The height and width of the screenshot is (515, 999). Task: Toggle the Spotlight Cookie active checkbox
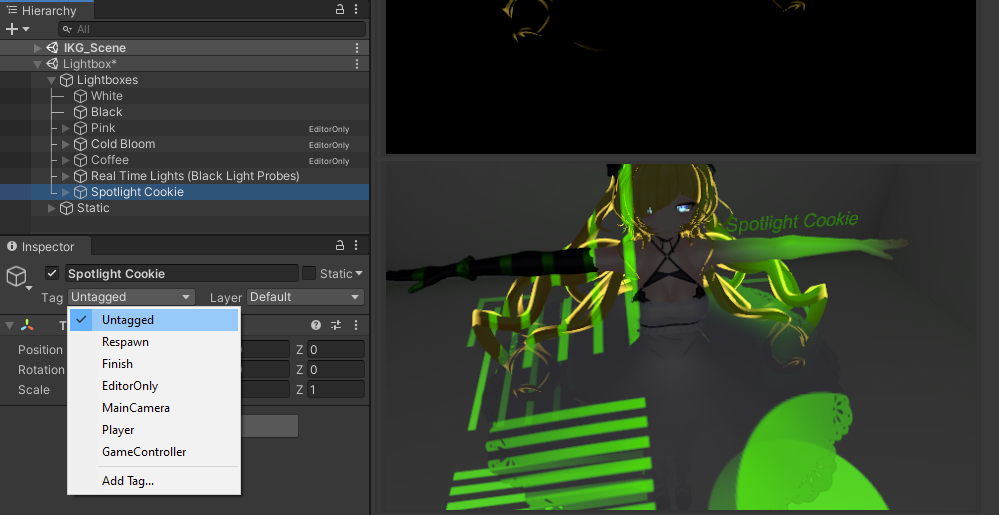pyautogui.click(x=52, y=273)
